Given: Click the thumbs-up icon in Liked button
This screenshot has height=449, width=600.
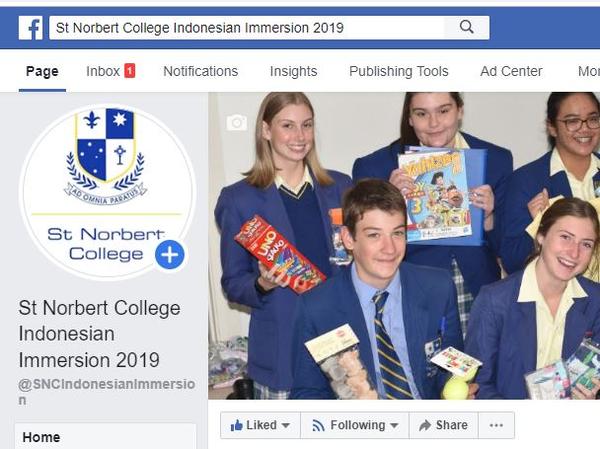Looking at the screenshot, I should (236, 425).
